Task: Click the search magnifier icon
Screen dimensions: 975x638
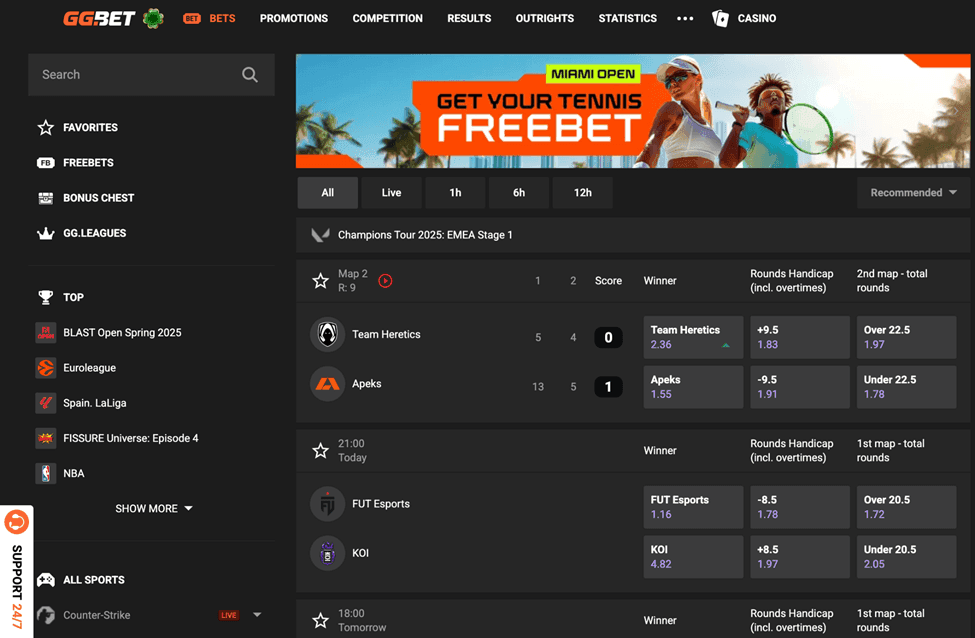Action: (x=250, y=75)
